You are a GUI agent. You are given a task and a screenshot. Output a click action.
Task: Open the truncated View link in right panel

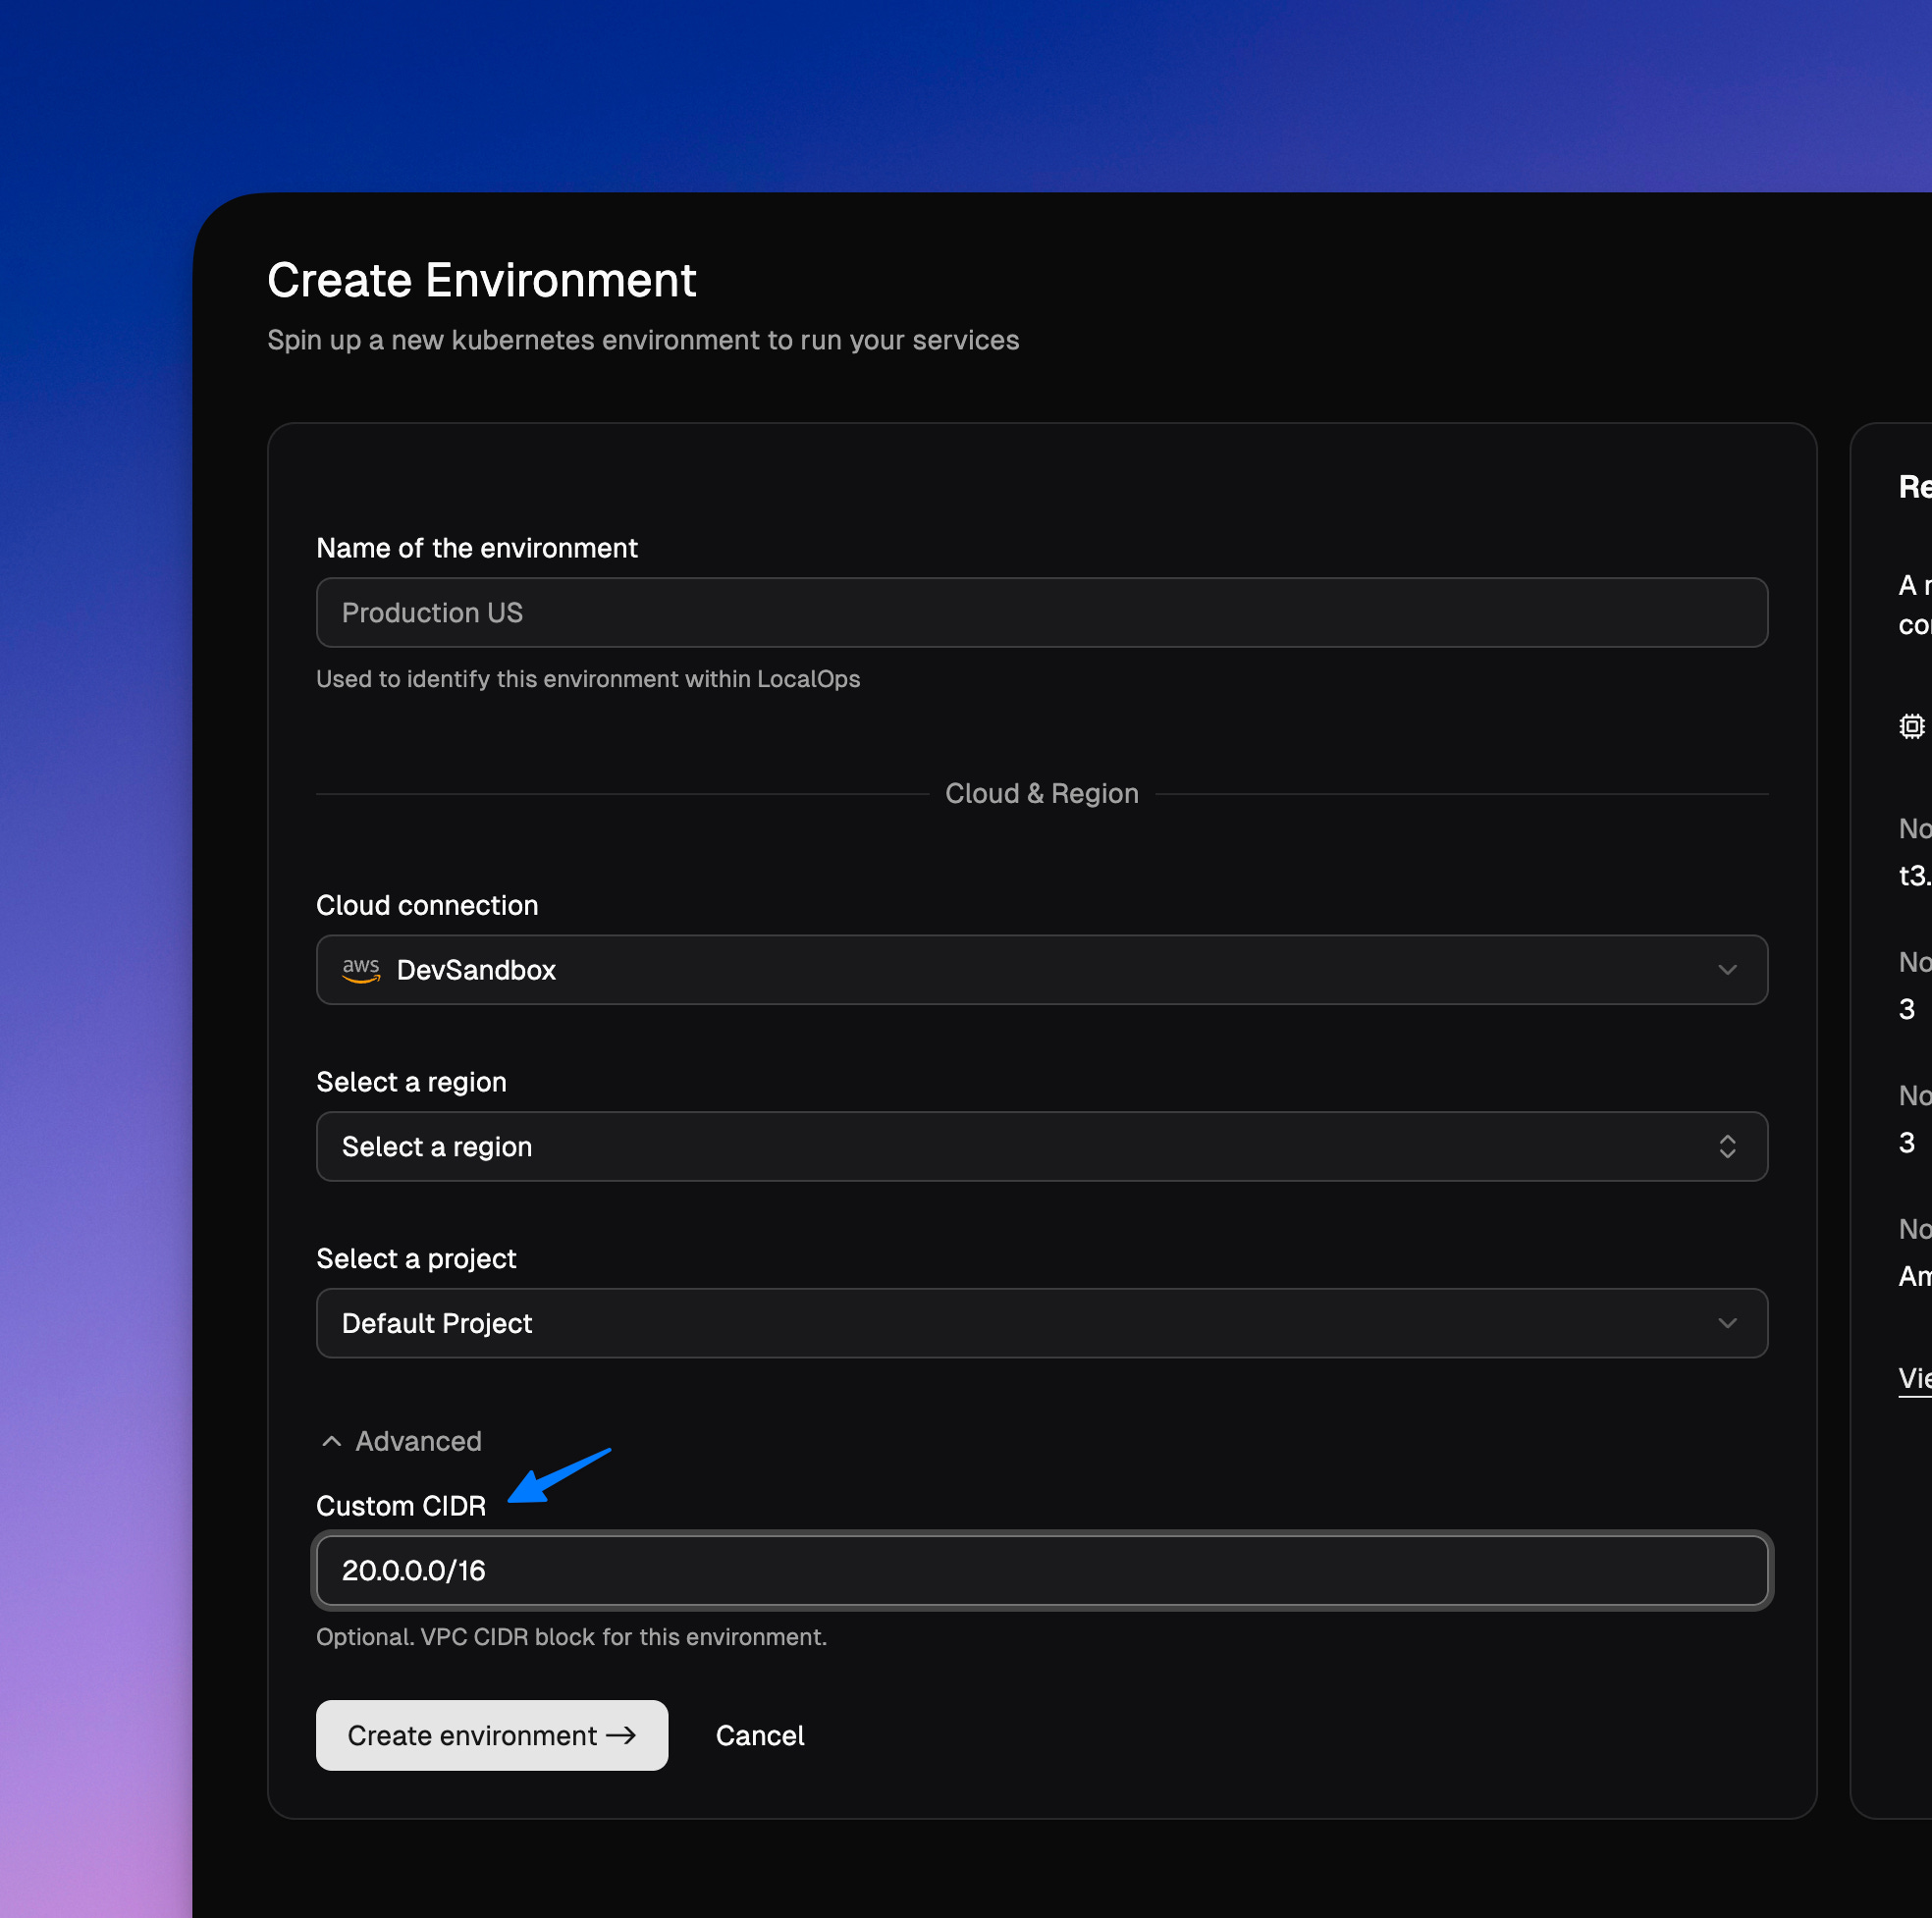[x=1914, y=1378]
